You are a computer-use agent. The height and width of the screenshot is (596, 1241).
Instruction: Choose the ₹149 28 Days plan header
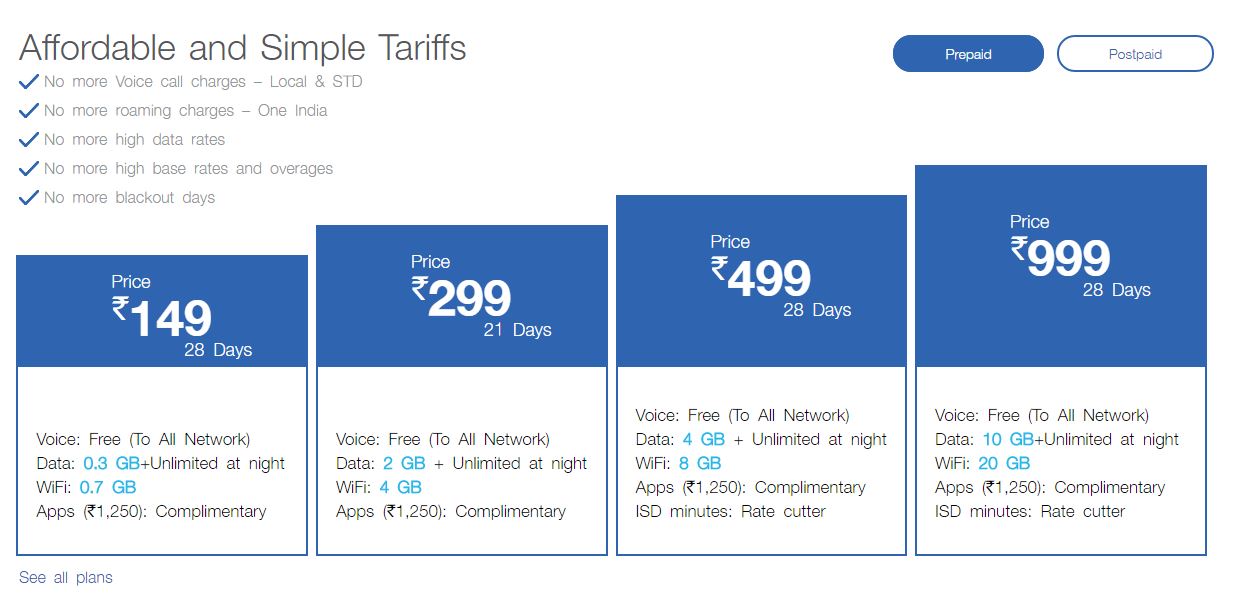click(162, 311)
